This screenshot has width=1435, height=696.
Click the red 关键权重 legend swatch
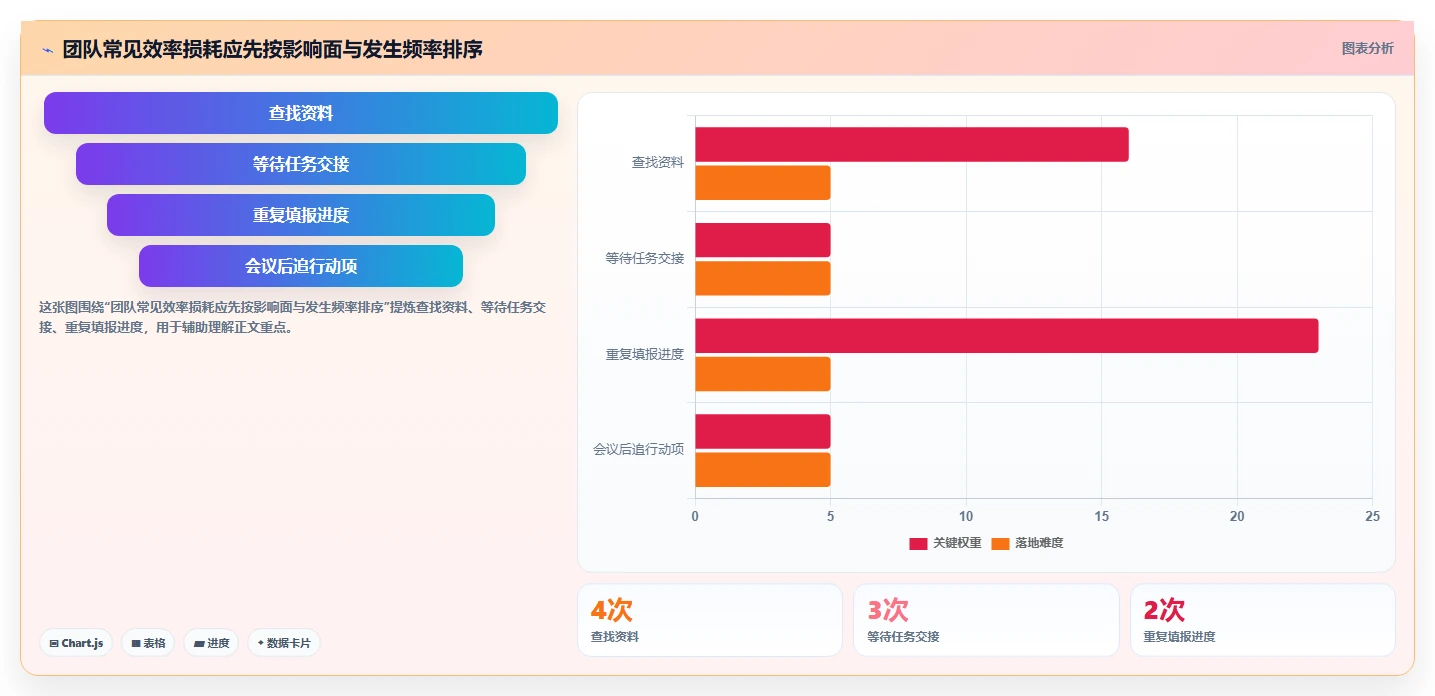click(918, 543)
